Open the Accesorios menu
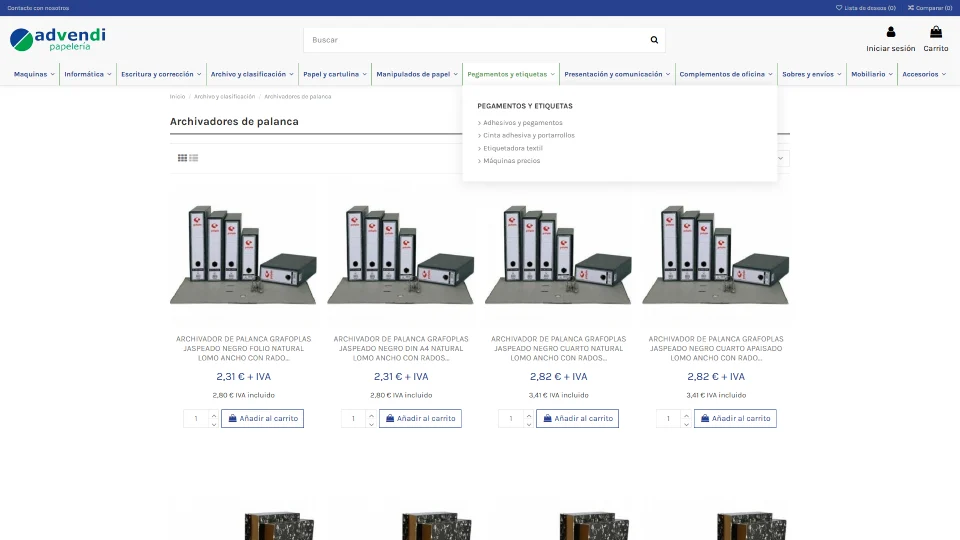The height and width of the screenshot is (540, 960). (924, 74)
